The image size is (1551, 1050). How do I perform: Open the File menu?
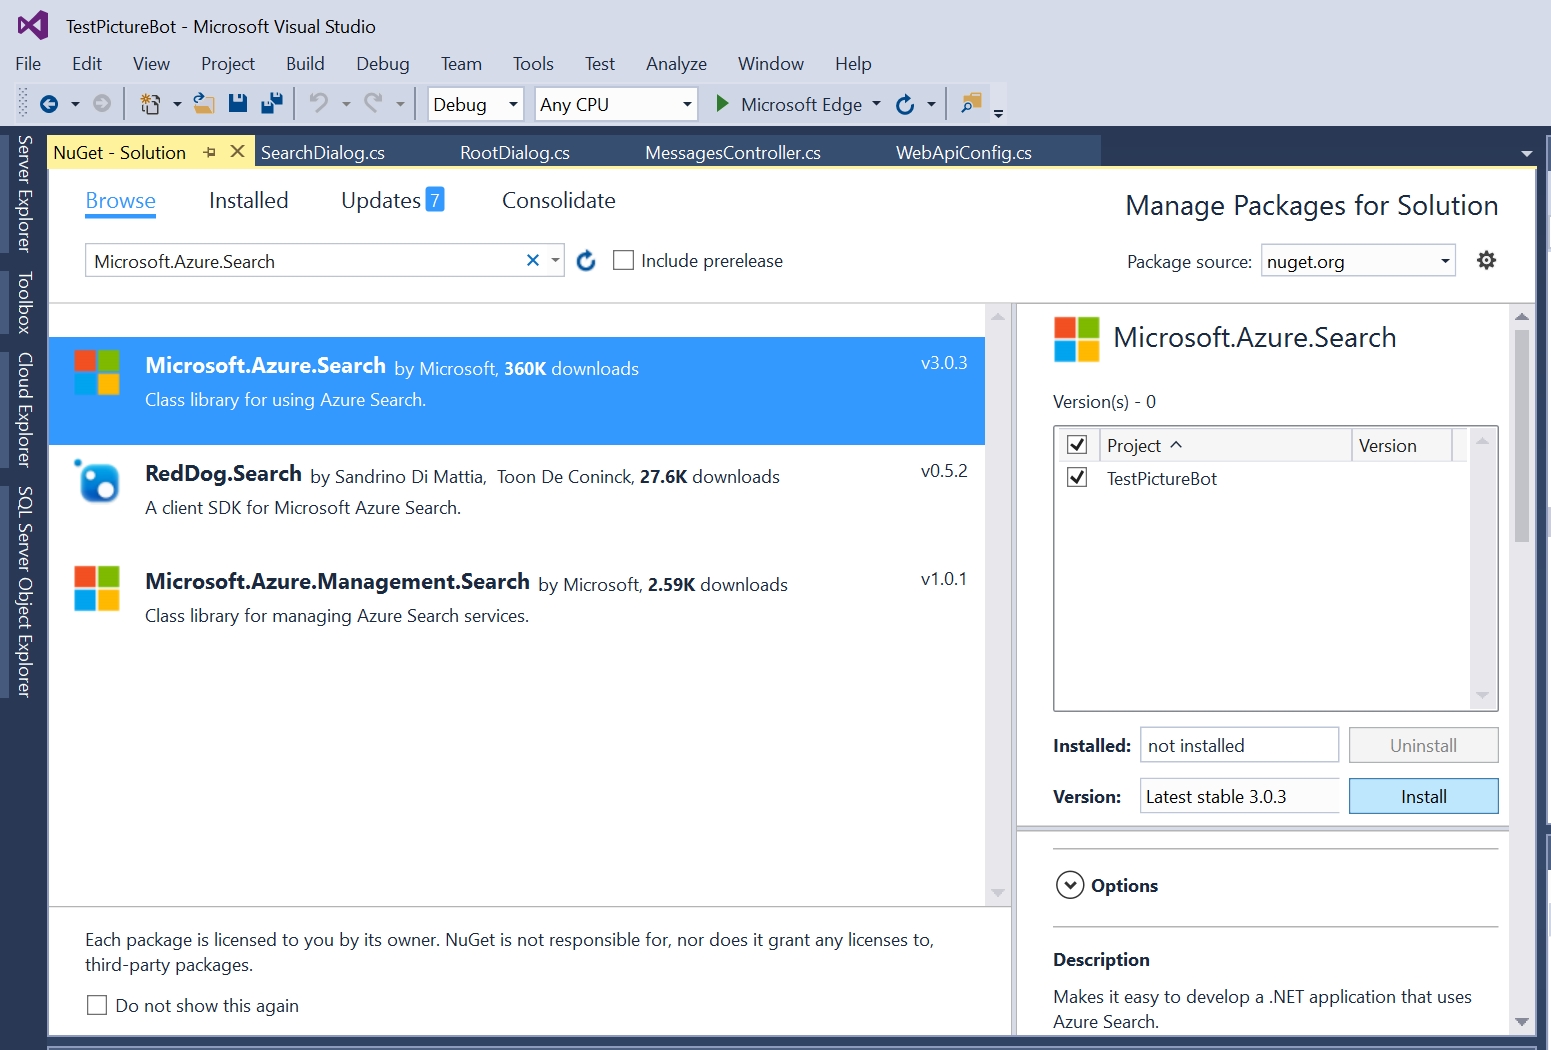point(28,63)
